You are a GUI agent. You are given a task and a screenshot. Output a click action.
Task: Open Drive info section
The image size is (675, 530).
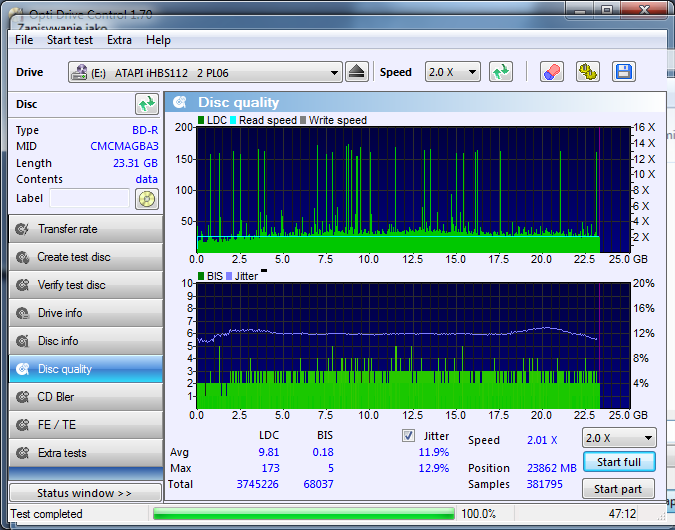(86, 313)
